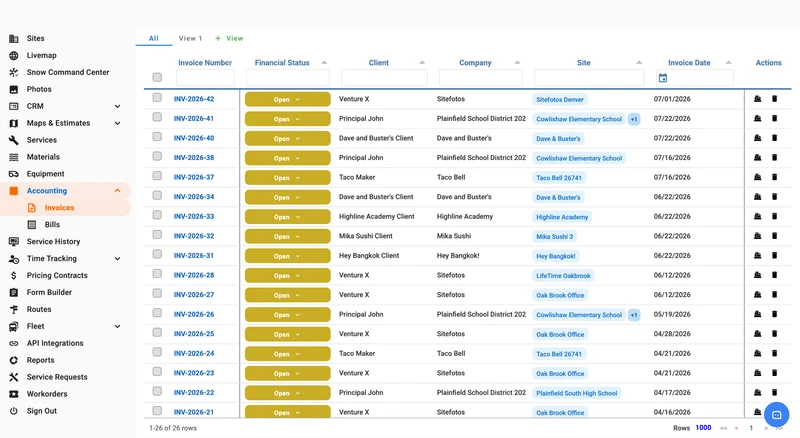The height and width of the screenshot is (438, 800).
Task: Add a new view with + View
Action: click(229, 38)
